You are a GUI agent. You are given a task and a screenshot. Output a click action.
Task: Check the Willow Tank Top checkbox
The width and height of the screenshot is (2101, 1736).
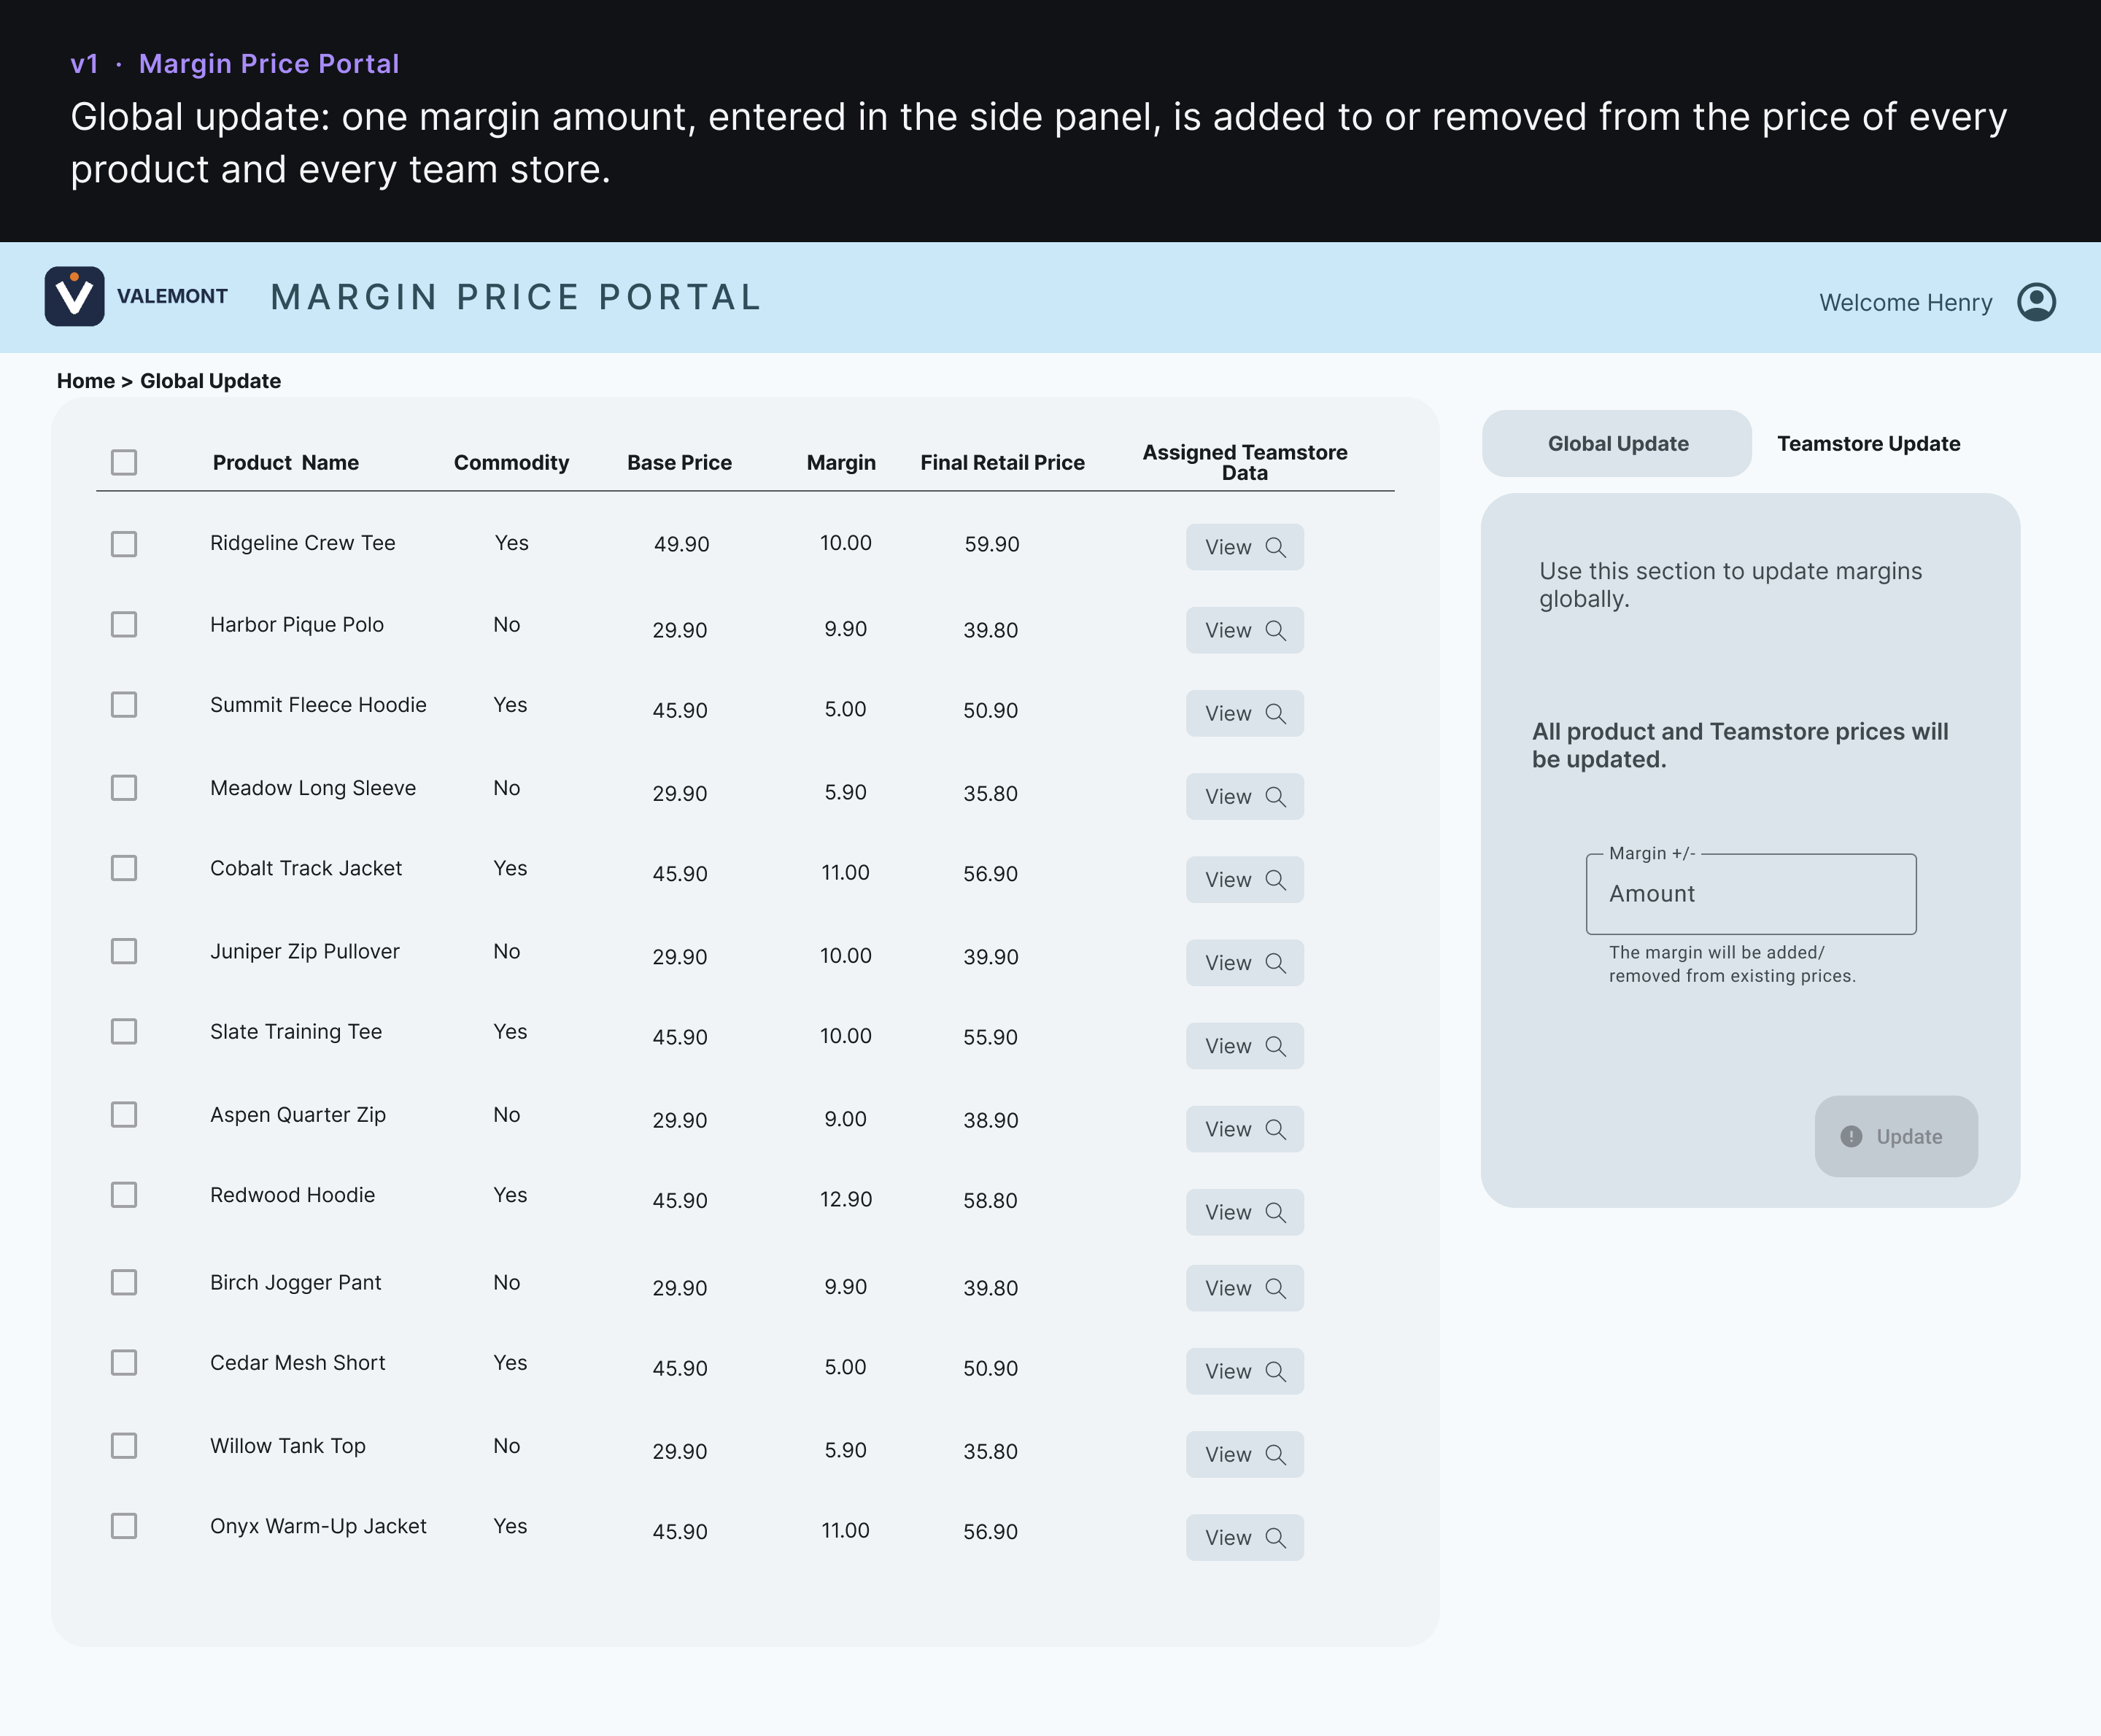124,1445
